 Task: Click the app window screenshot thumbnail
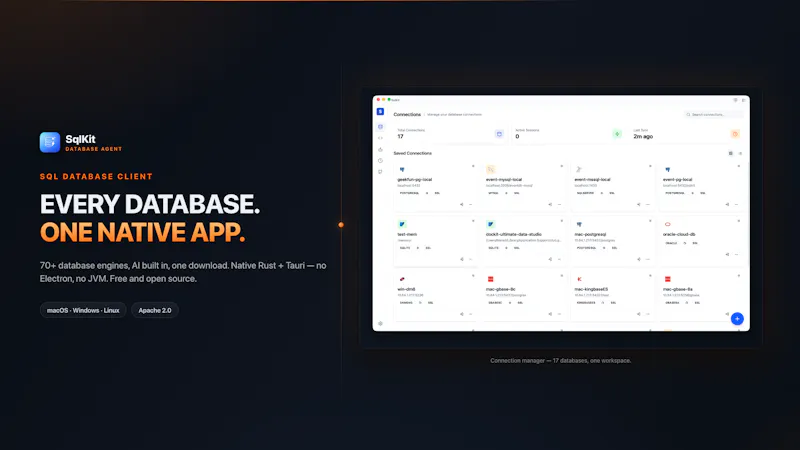click(x=561, y=213)
